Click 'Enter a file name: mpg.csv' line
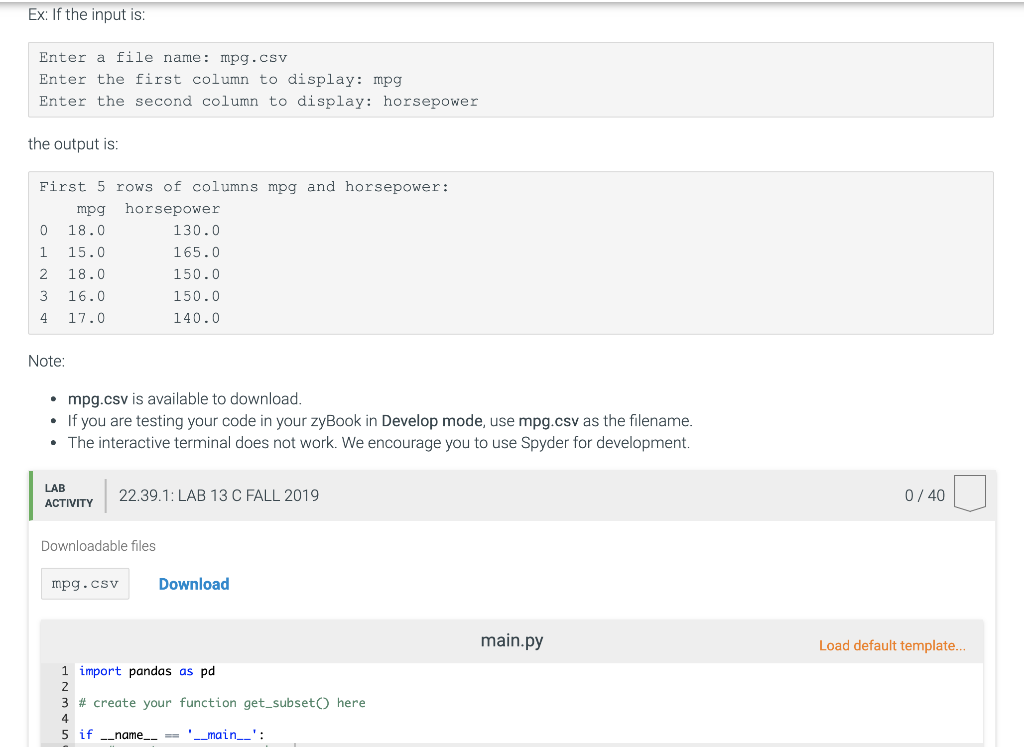 pyautogui.click(x=163, y=57)
